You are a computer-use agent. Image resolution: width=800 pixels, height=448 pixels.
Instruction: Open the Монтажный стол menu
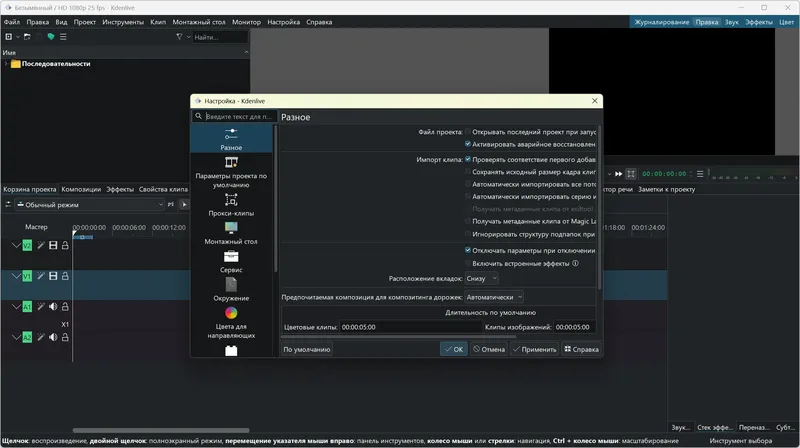(198, 22)
